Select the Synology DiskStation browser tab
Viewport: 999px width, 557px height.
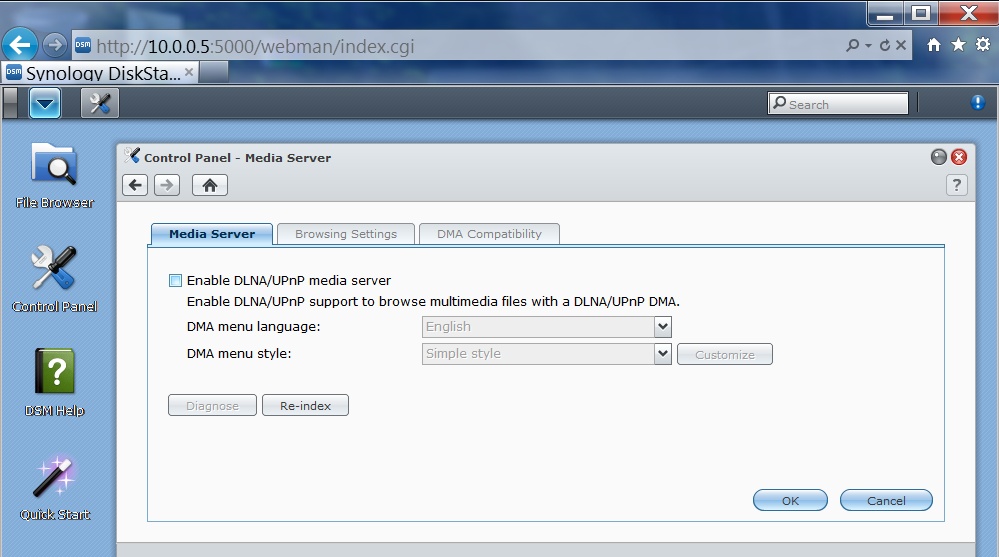pos(101,73)
